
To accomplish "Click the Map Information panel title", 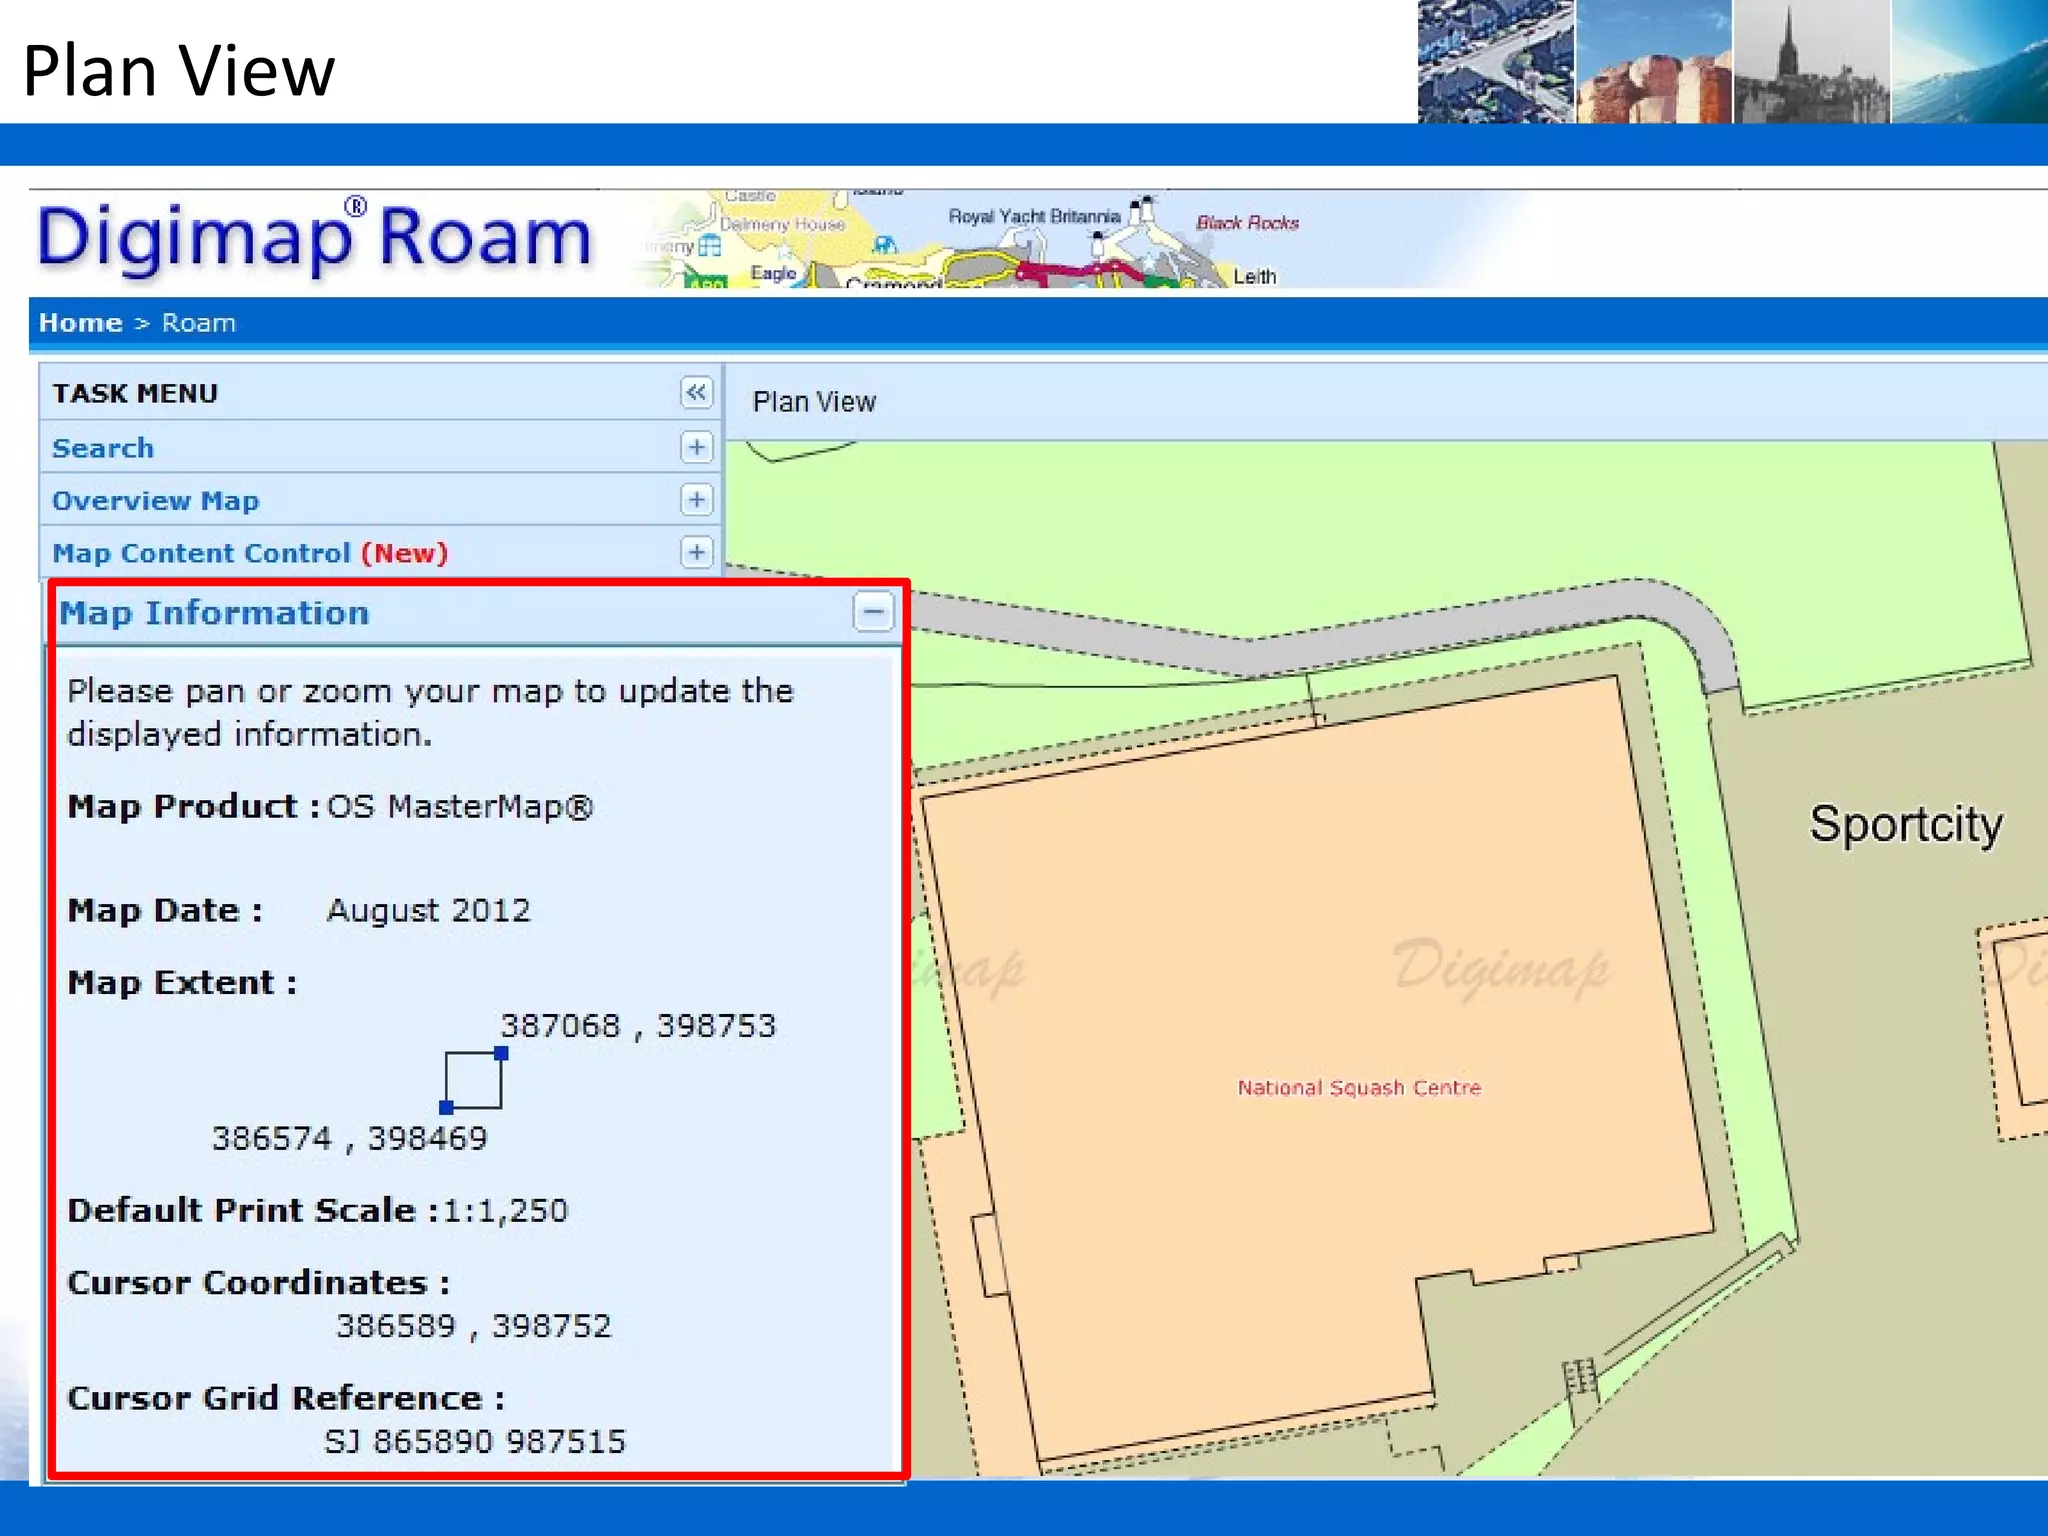I will (214, 613).
